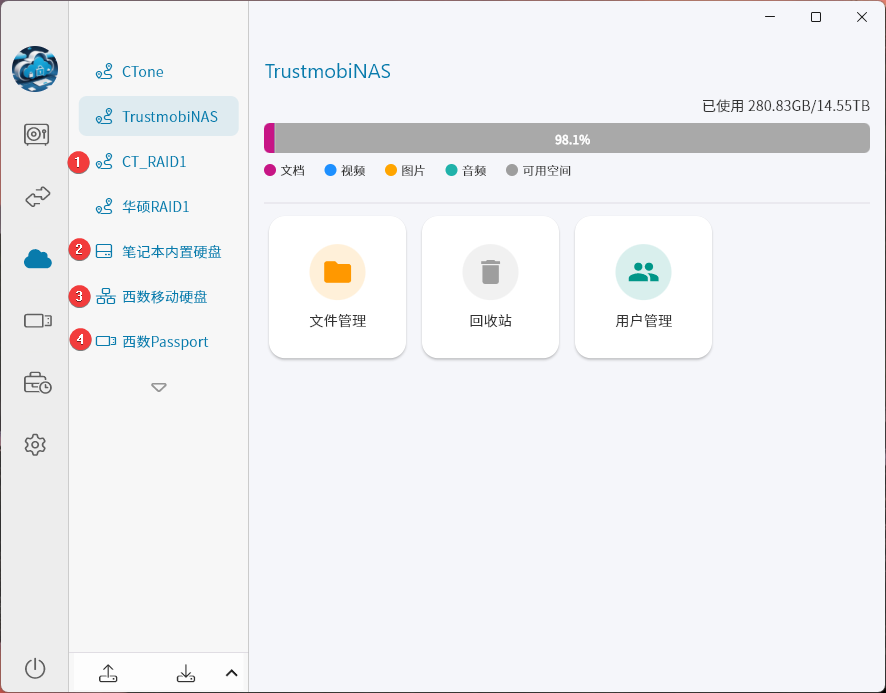Image resolution: width=886 pixels, height=693 pixels.
Task: Open the 回收站 recycle bin card
Action: pyautogui.click(x=490, y=287)
